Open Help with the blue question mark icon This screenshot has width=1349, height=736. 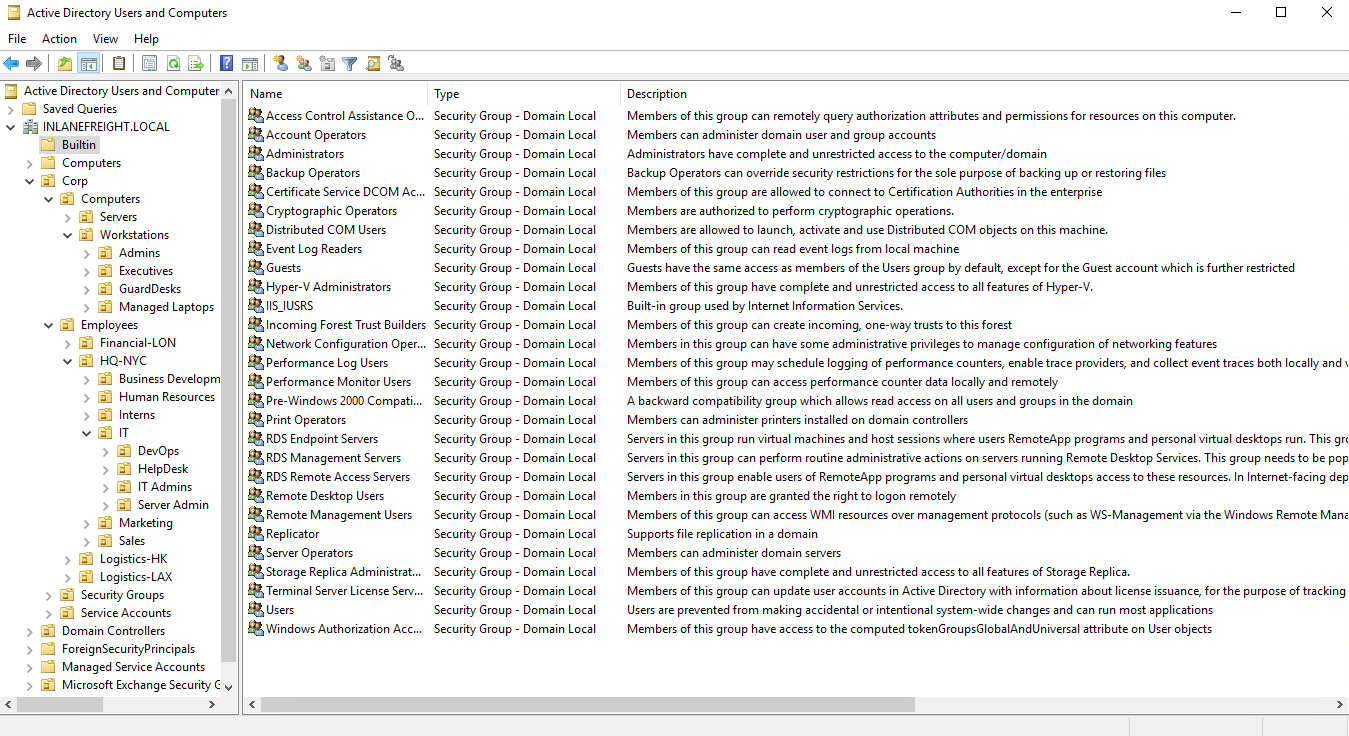227,64
